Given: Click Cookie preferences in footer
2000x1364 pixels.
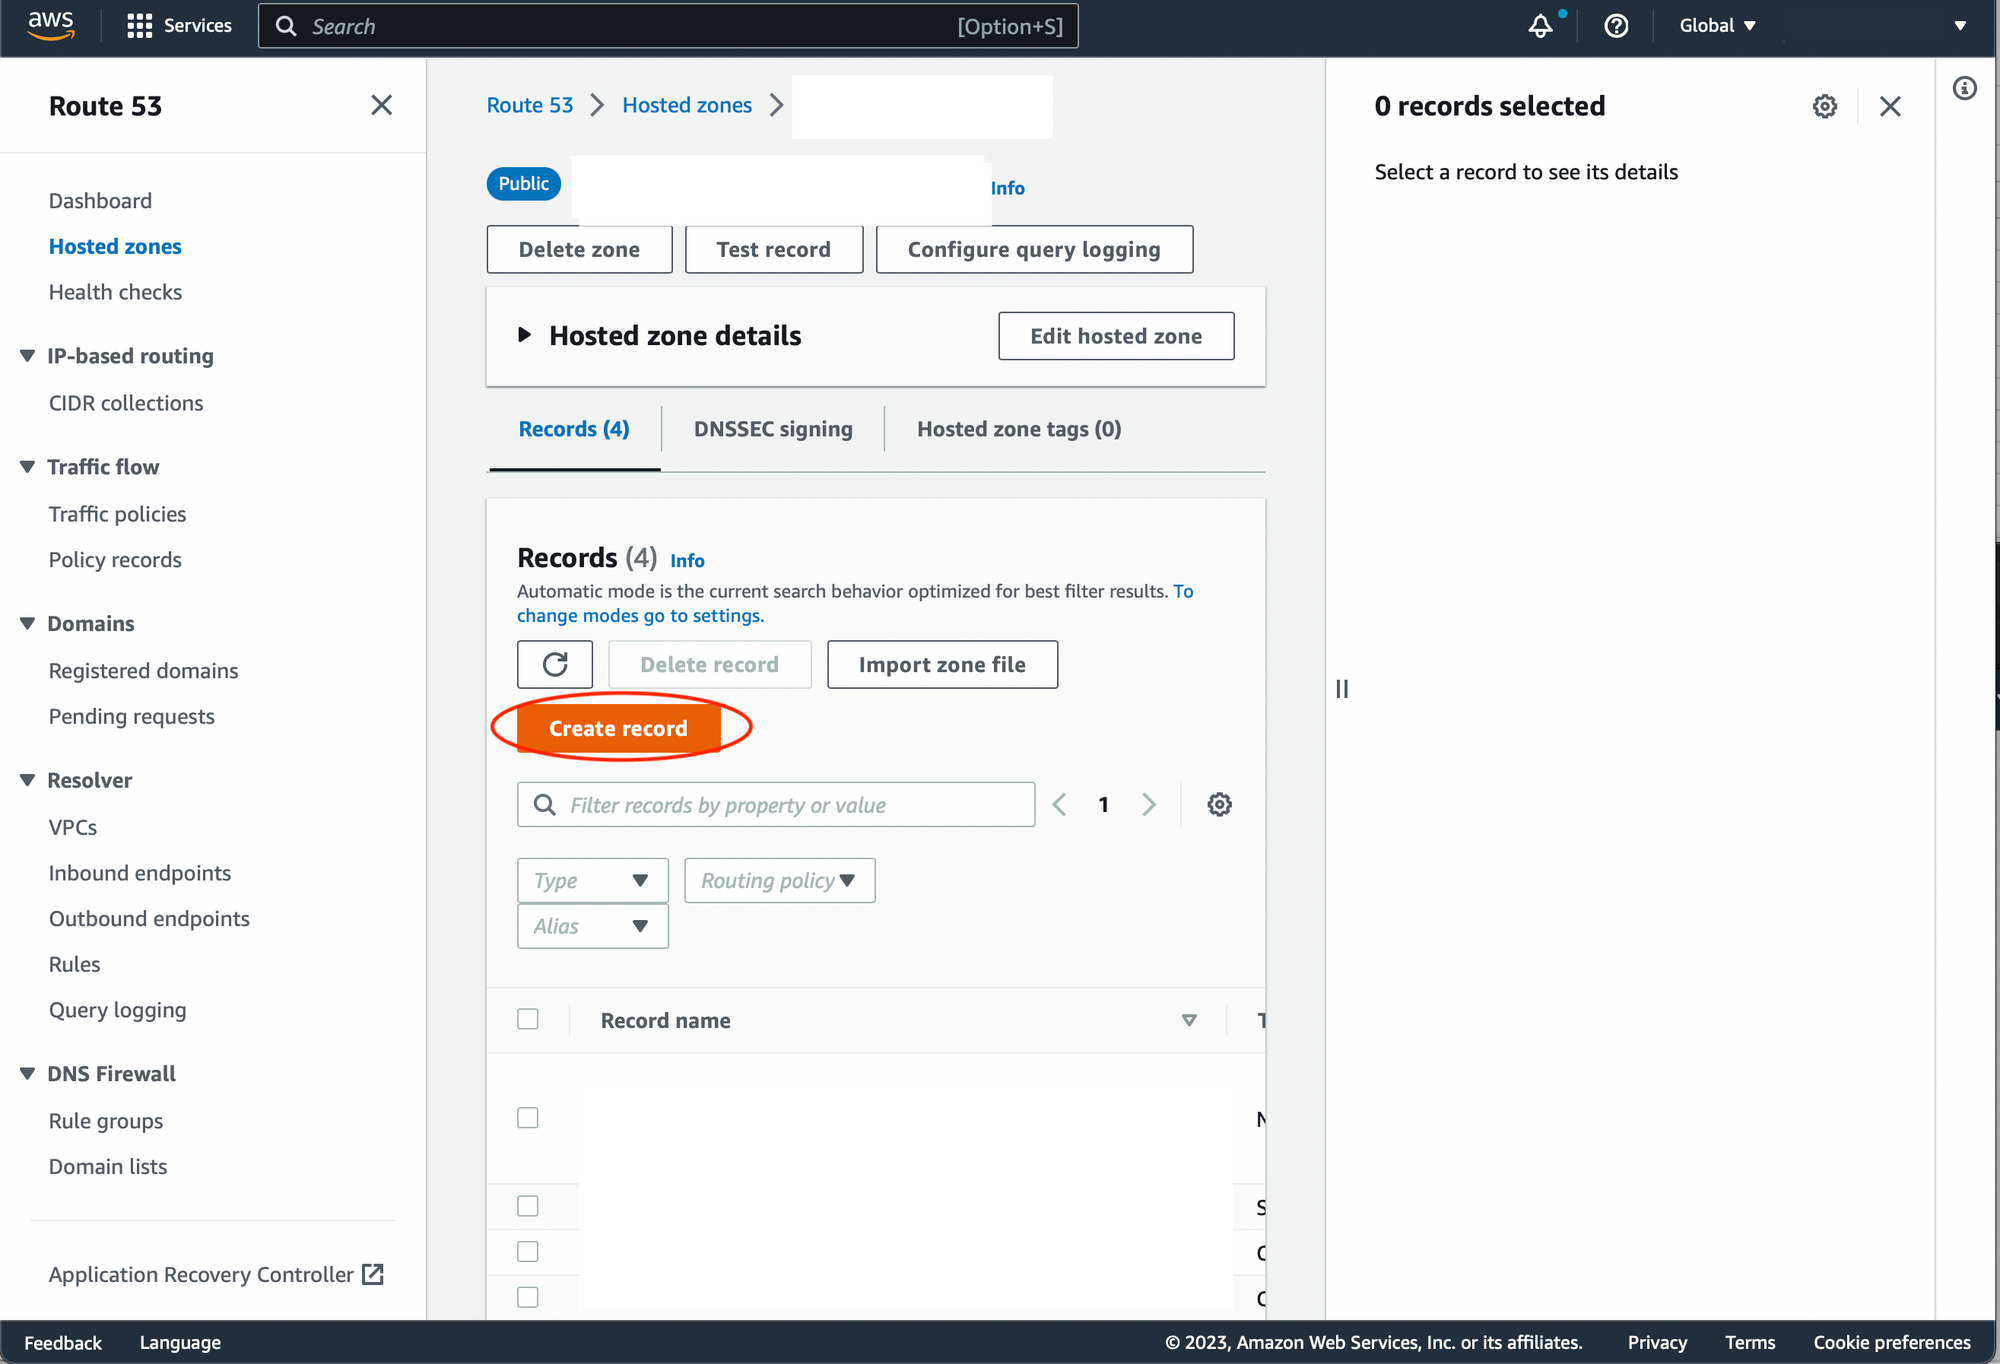Looking at the screenshot, I should pos(1892,1342).
